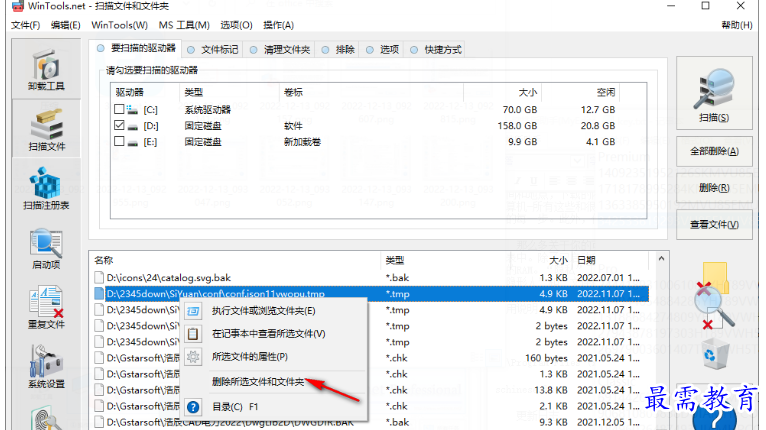
Task: Click the E: drive icon
Action: coord(132,142)
